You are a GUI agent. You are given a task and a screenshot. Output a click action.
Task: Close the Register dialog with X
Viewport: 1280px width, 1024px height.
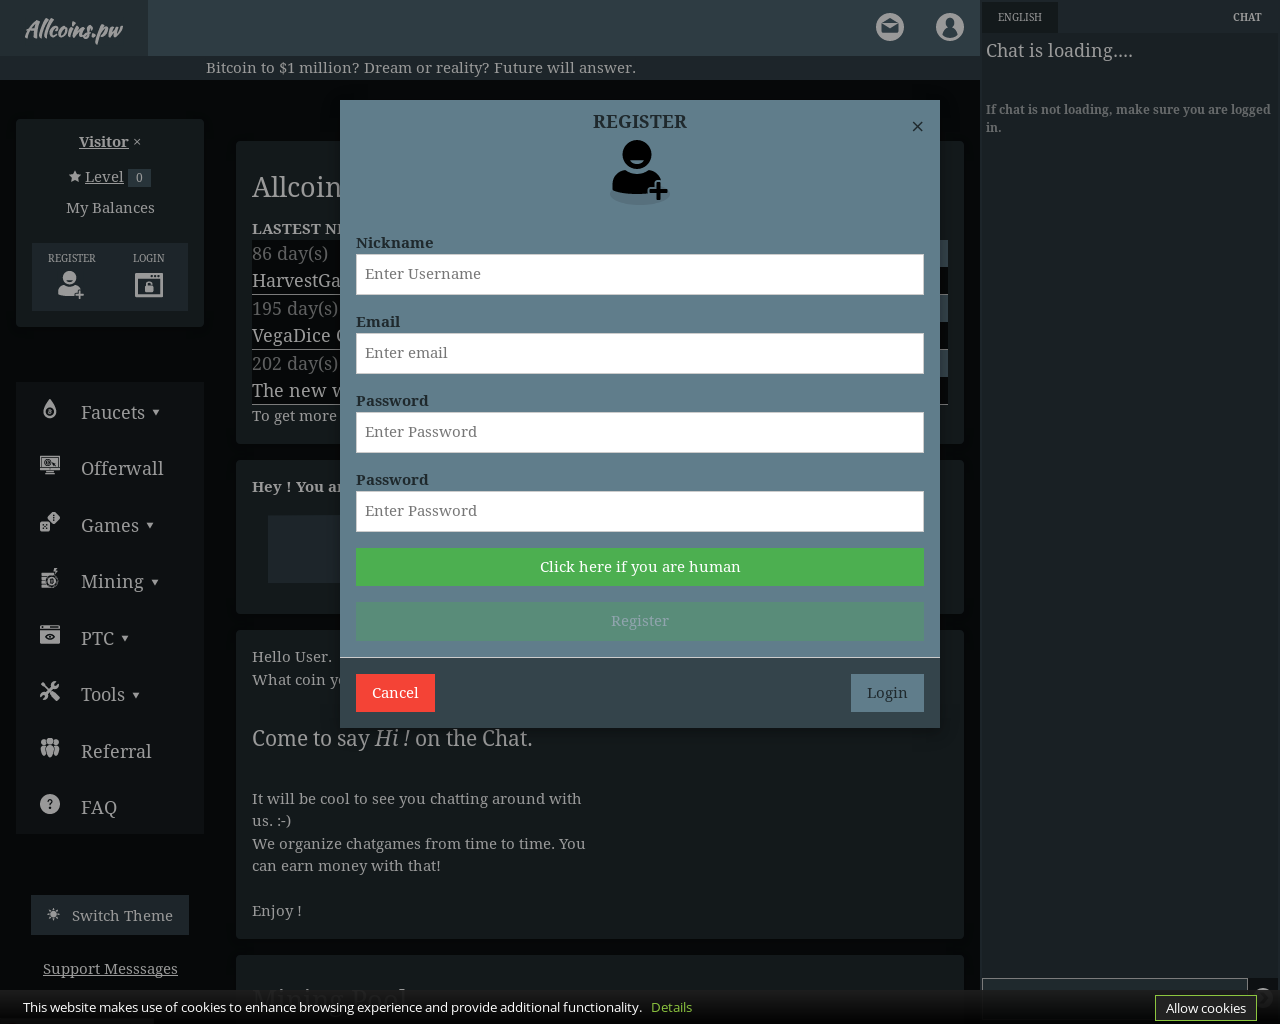coord(917,126)
